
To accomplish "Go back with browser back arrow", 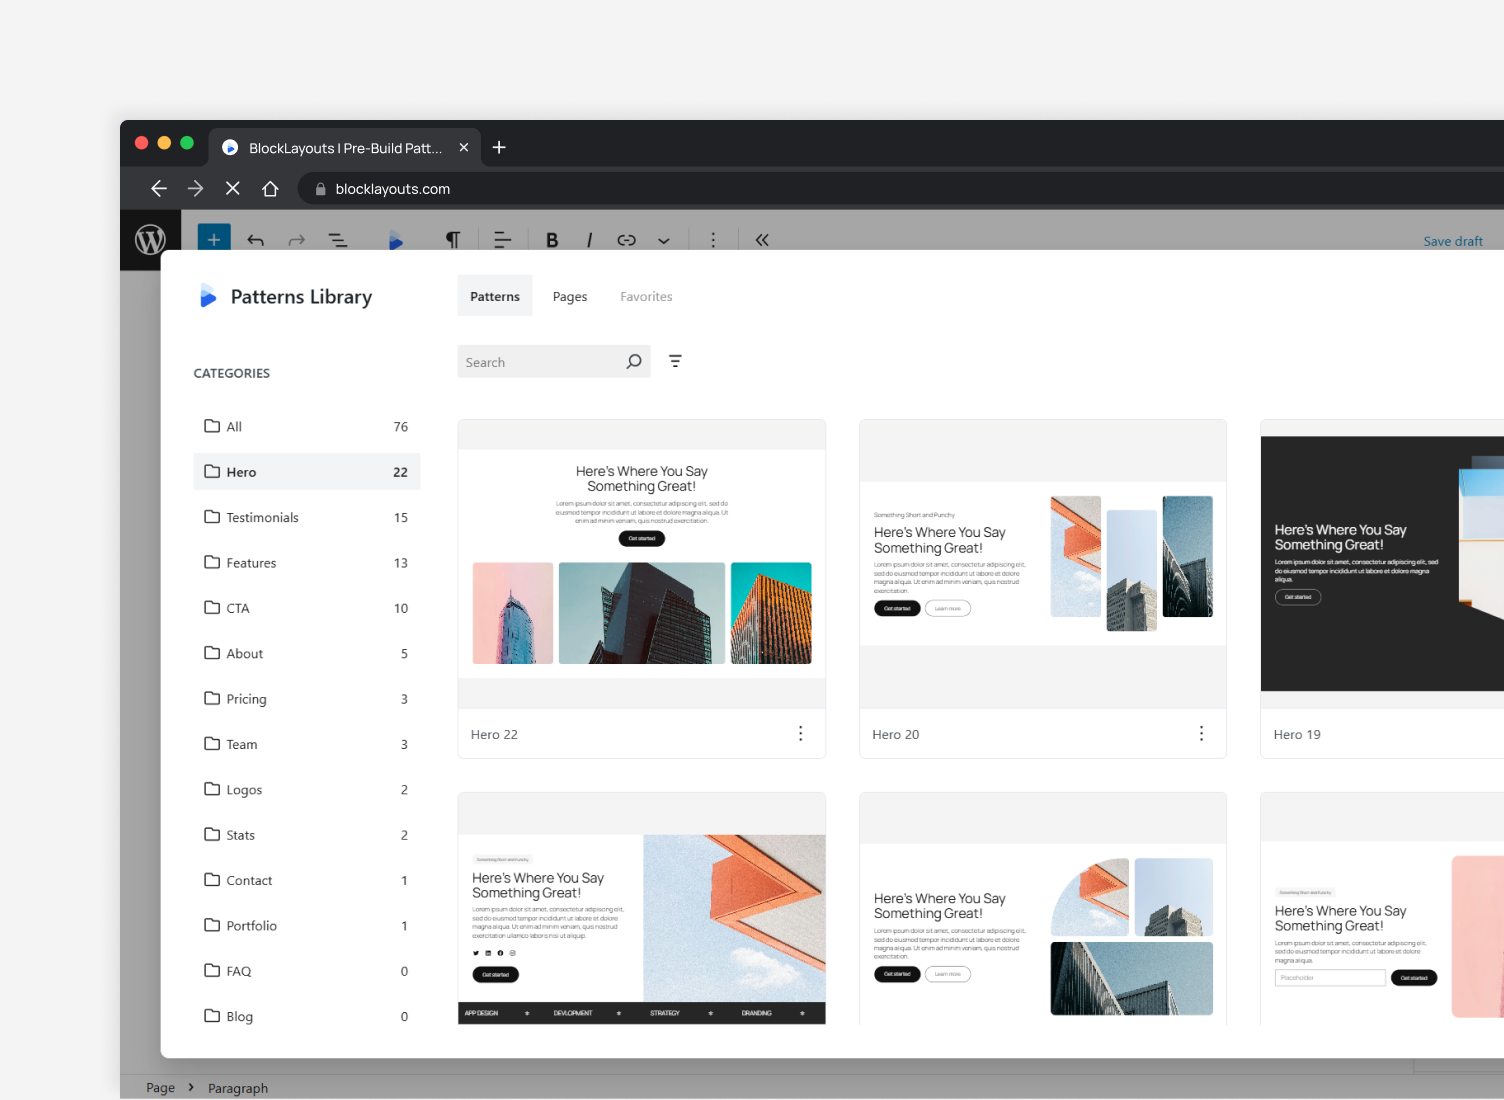I will [x=159, y=188].
